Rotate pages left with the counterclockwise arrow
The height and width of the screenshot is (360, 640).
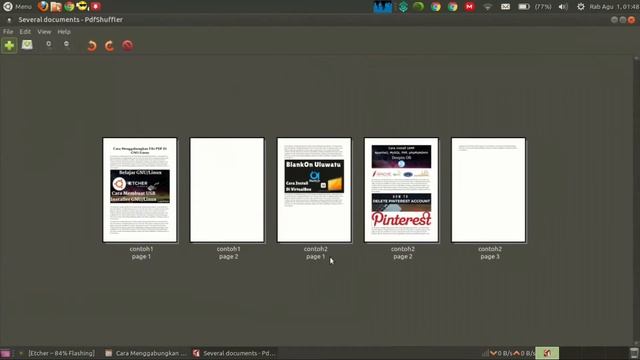[x=92, y=46]
